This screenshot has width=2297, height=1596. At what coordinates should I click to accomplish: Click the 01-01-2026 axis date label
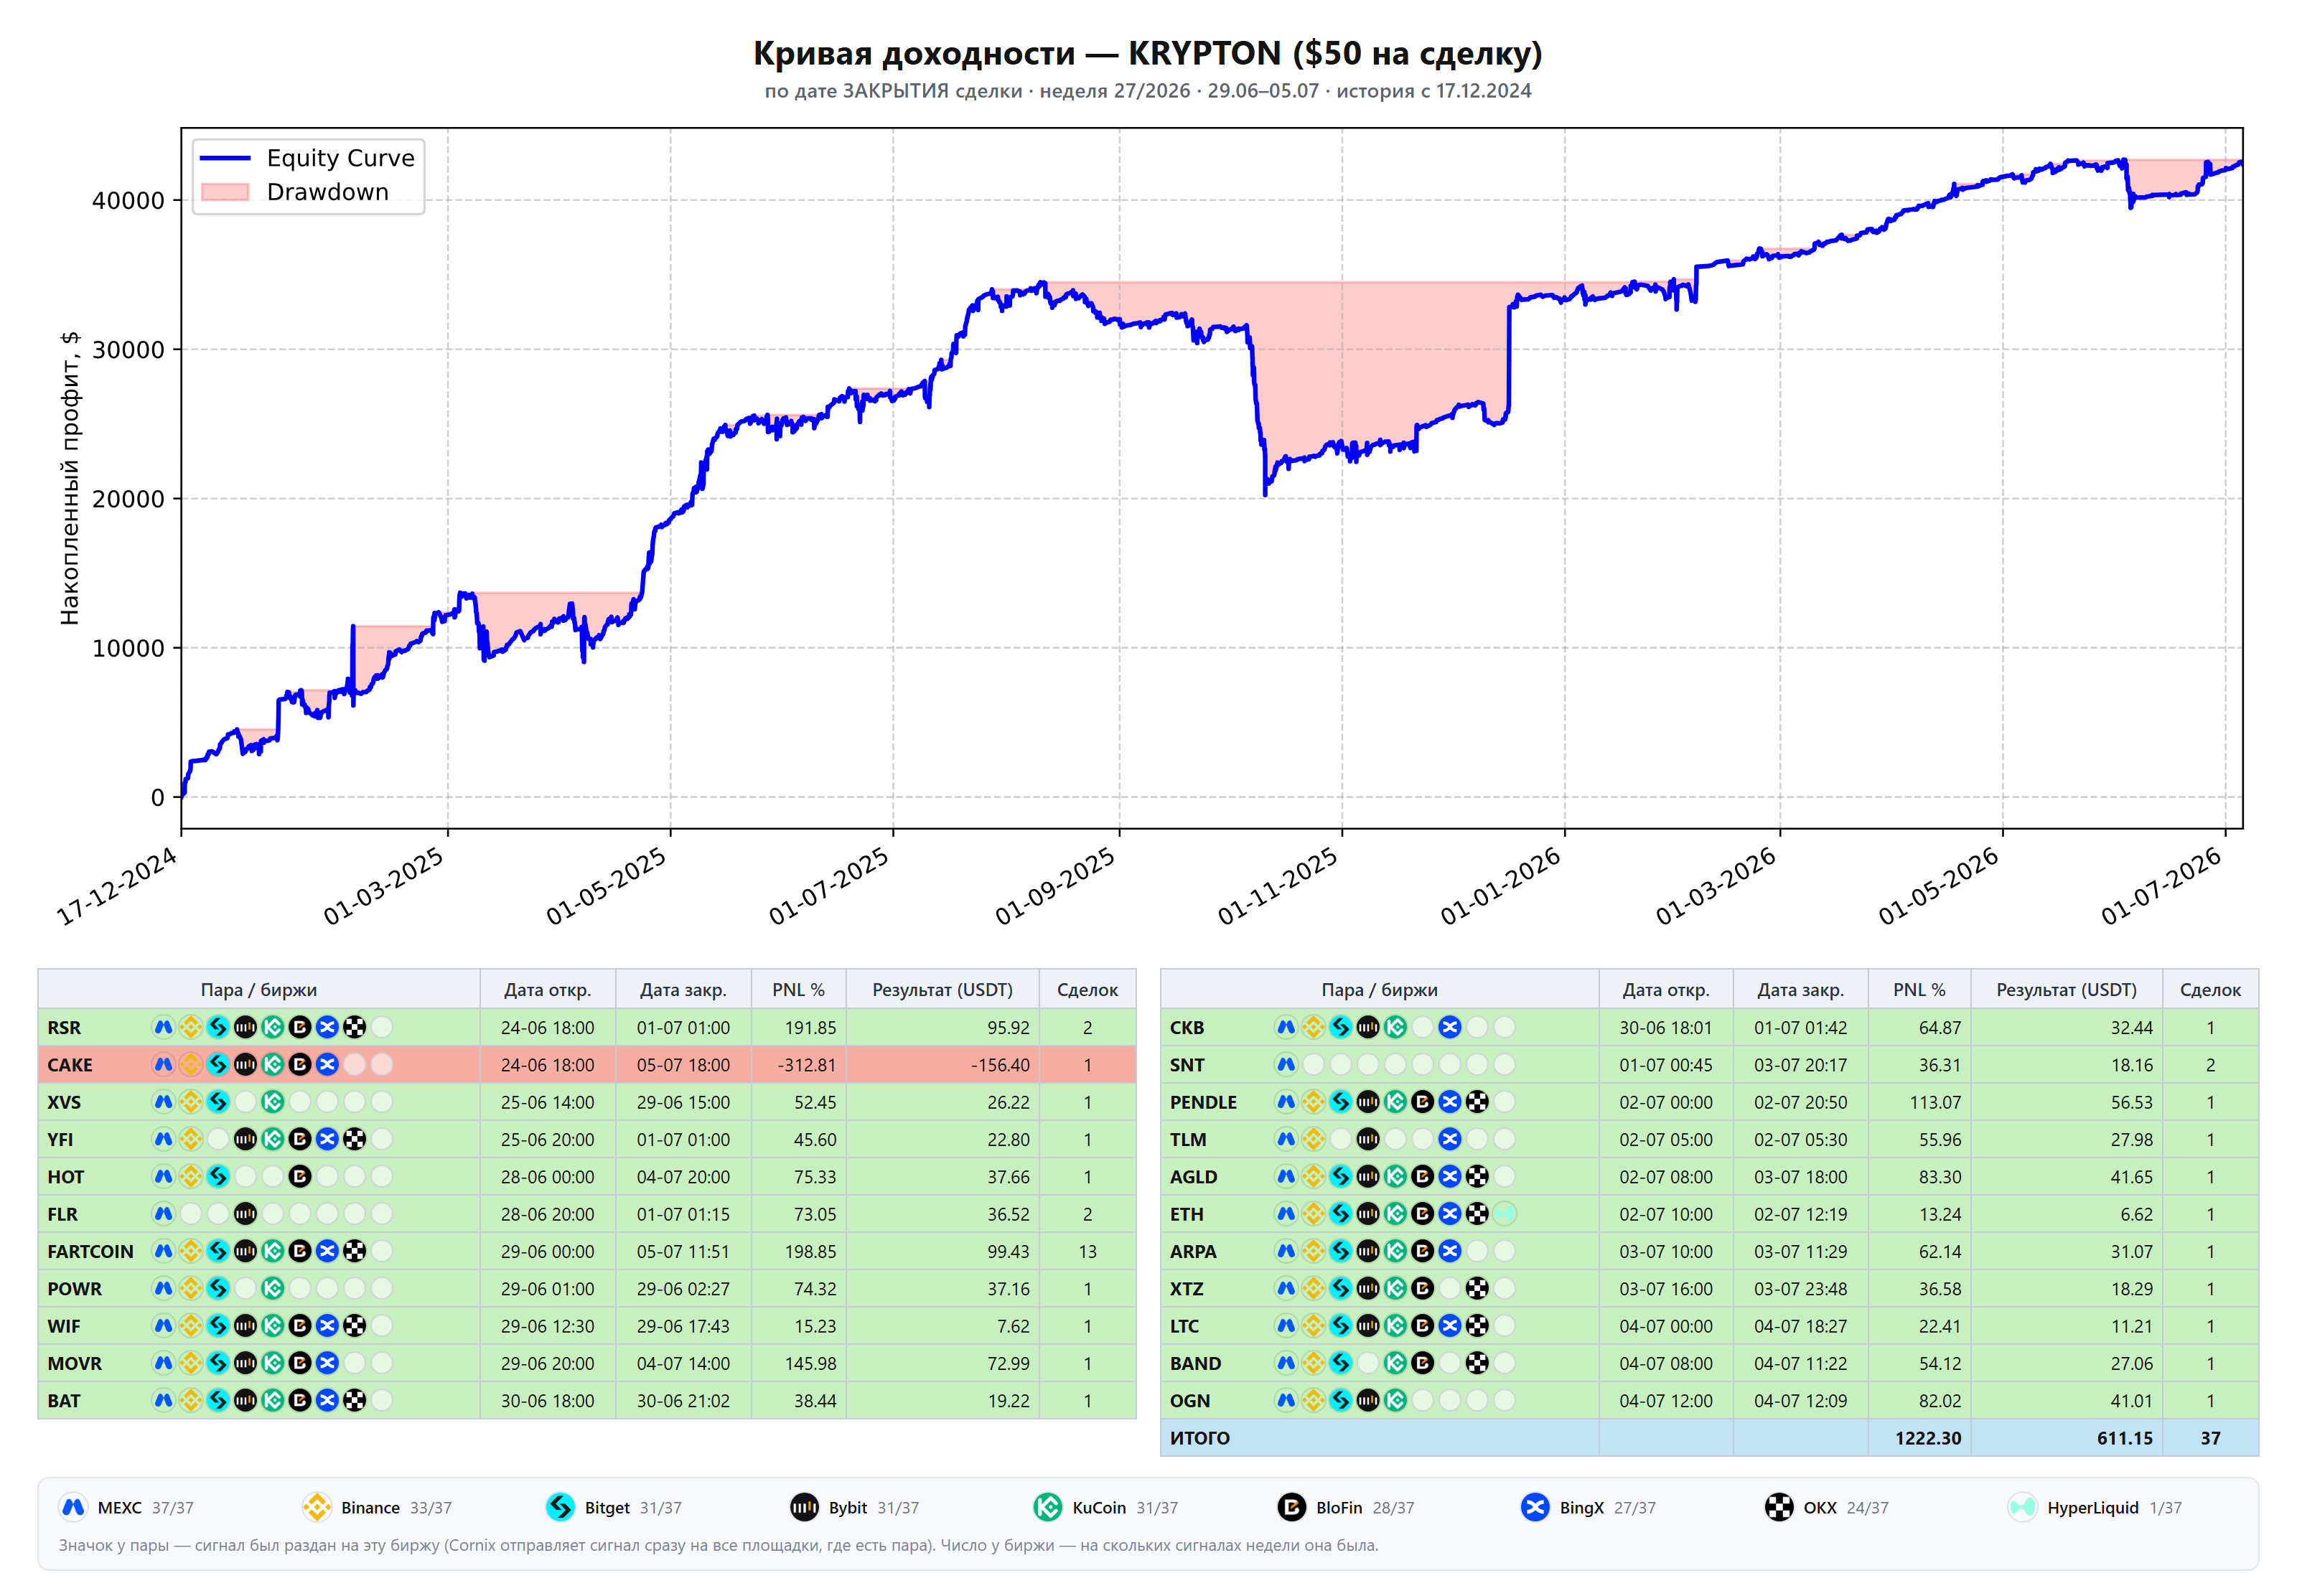coord(1500,886)
